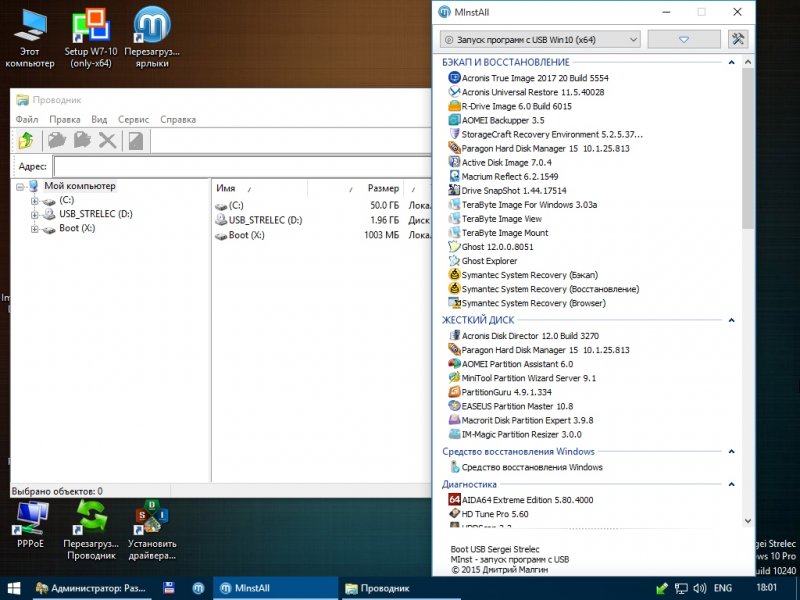The height and width of the screenshot is (600, 800).
Task: Collapse Диагностика section
Action: tap(731, 484)
